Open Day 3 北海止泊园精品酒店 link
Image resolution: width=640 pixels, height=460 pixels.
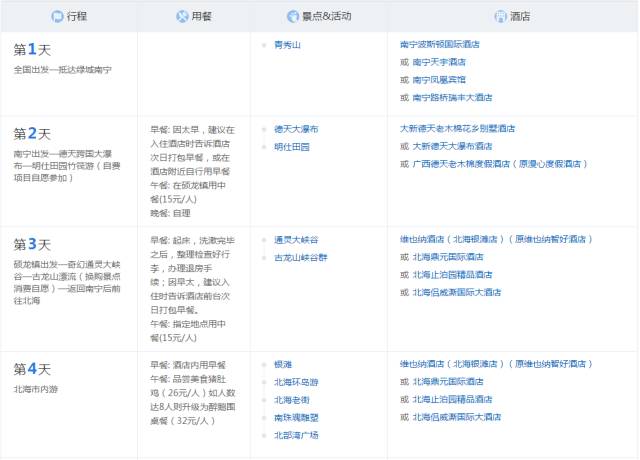pyautogui.click(x=452, y=275)
